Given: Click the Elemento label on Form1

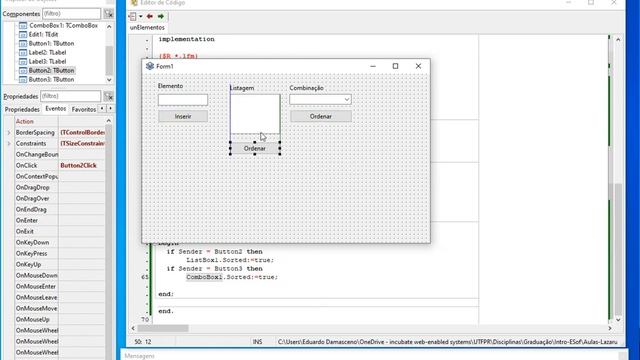Looking at the screenshot, I should pyautogui.click(x=170, y=86).
